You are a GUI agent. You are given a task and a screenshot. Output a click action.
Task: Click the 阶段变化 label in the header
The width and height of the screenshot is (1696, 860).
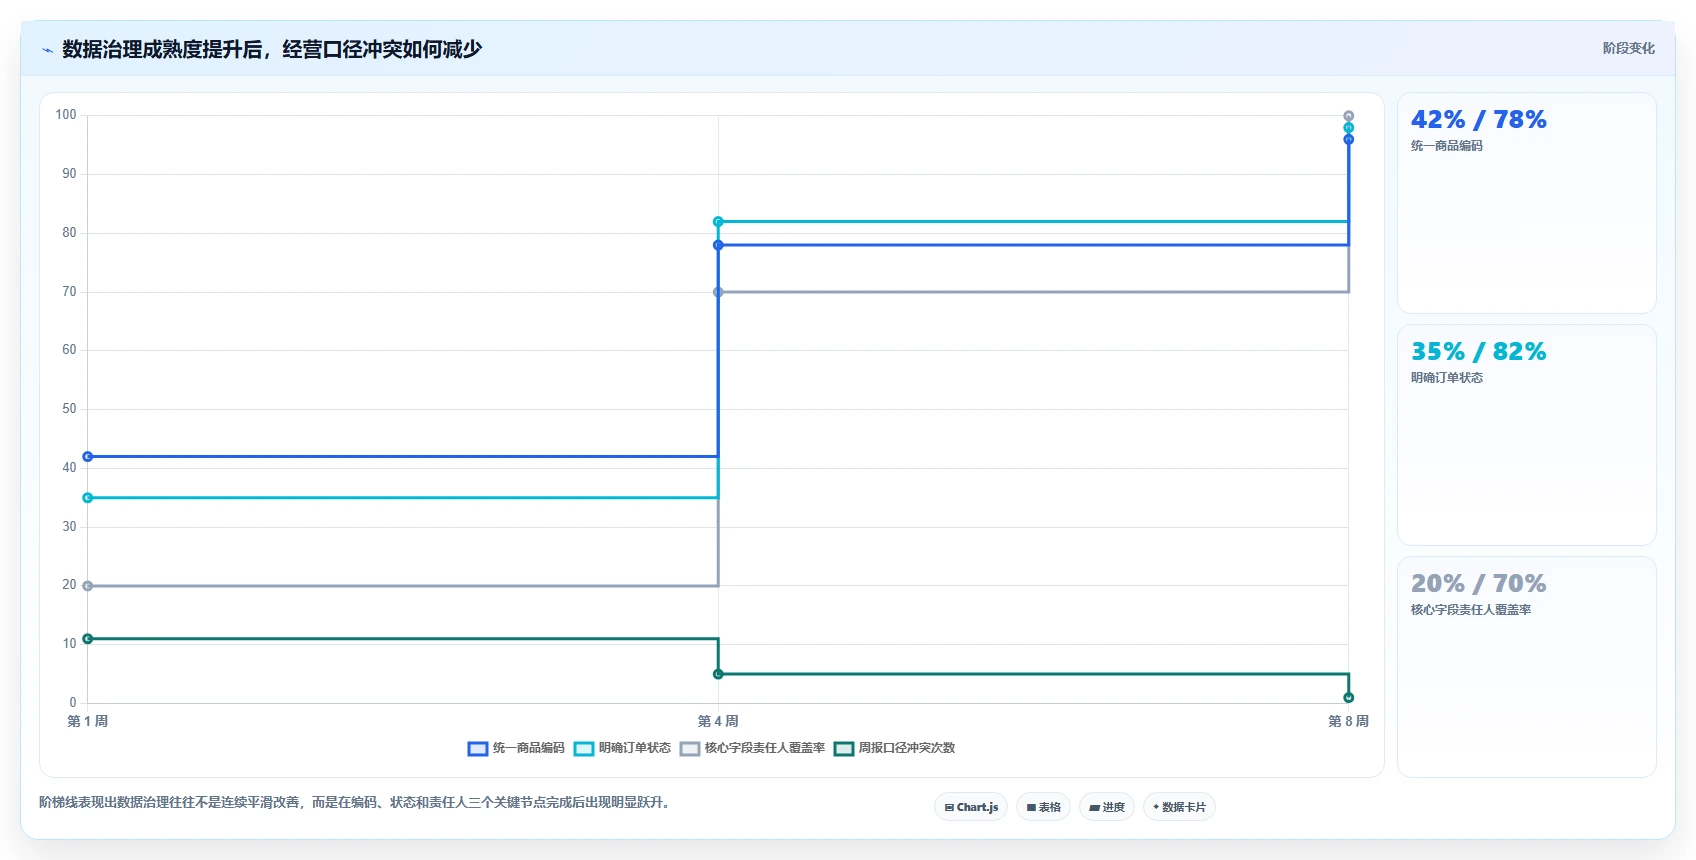tap(1628, 48)
